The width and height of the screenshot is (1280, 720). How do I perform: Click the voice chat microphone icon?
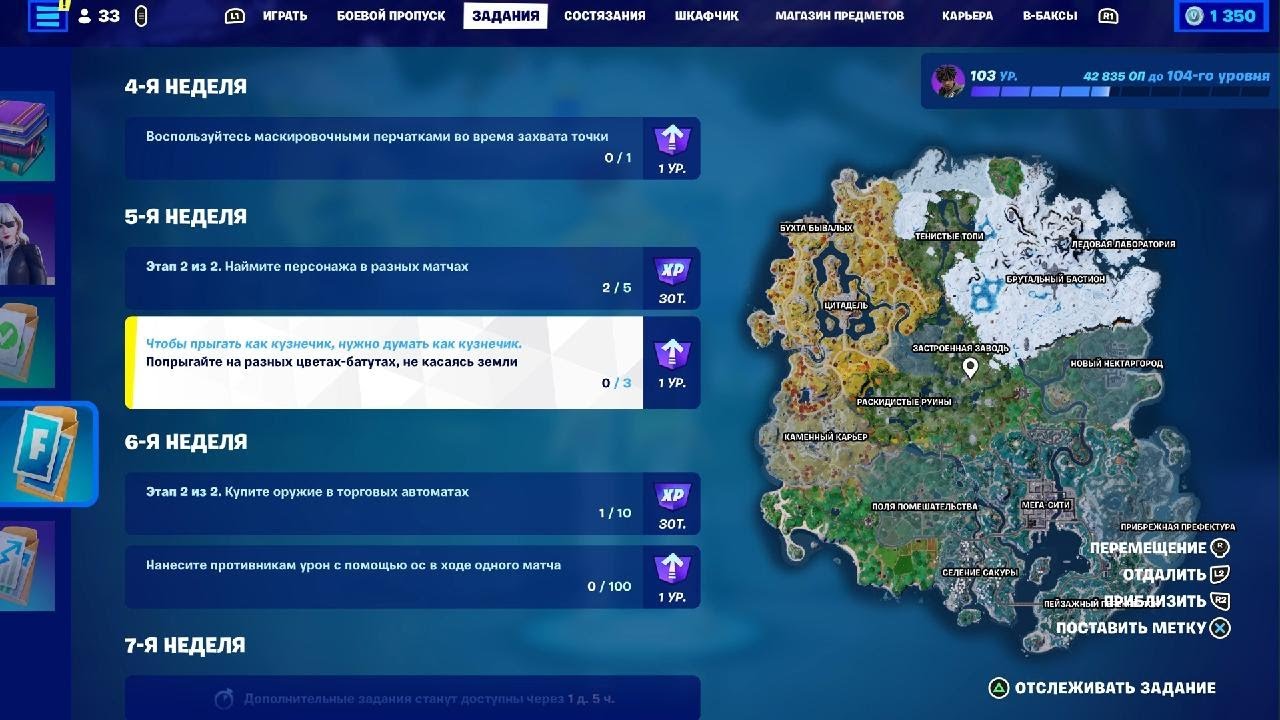point(140,16)
